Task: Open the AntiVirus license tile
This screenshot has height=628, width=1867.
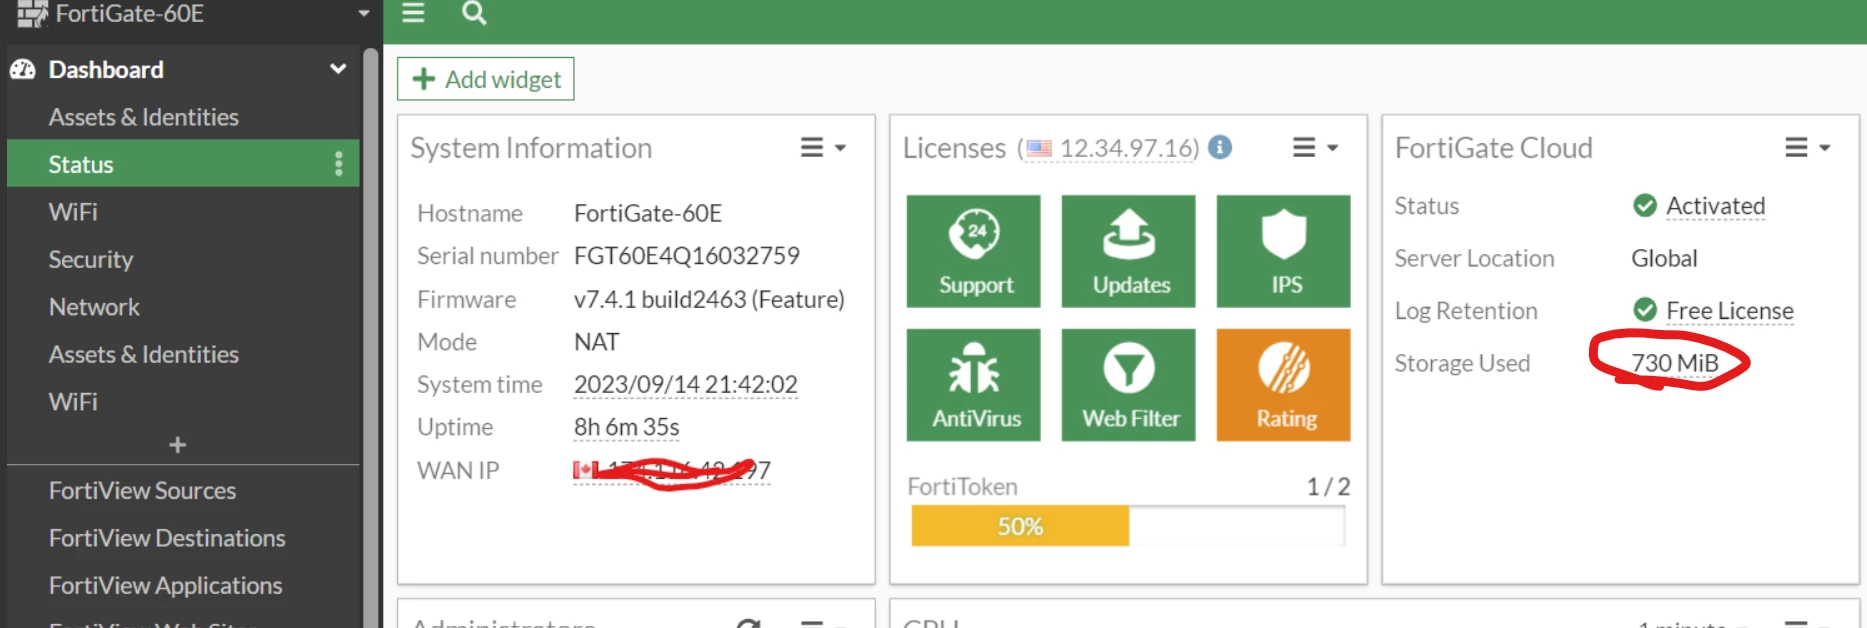Action: [x=973, y=385]
